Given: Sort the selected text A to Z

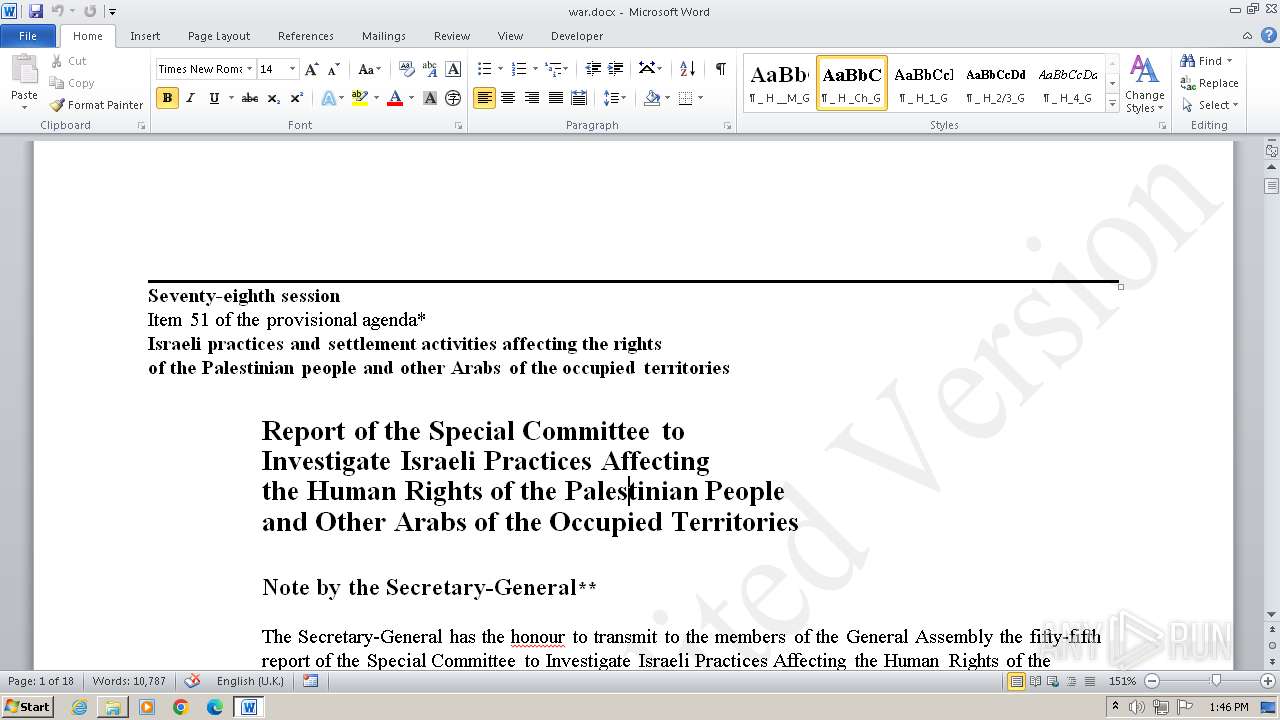Looking at the screenshot, I should [x=687, y=69].
